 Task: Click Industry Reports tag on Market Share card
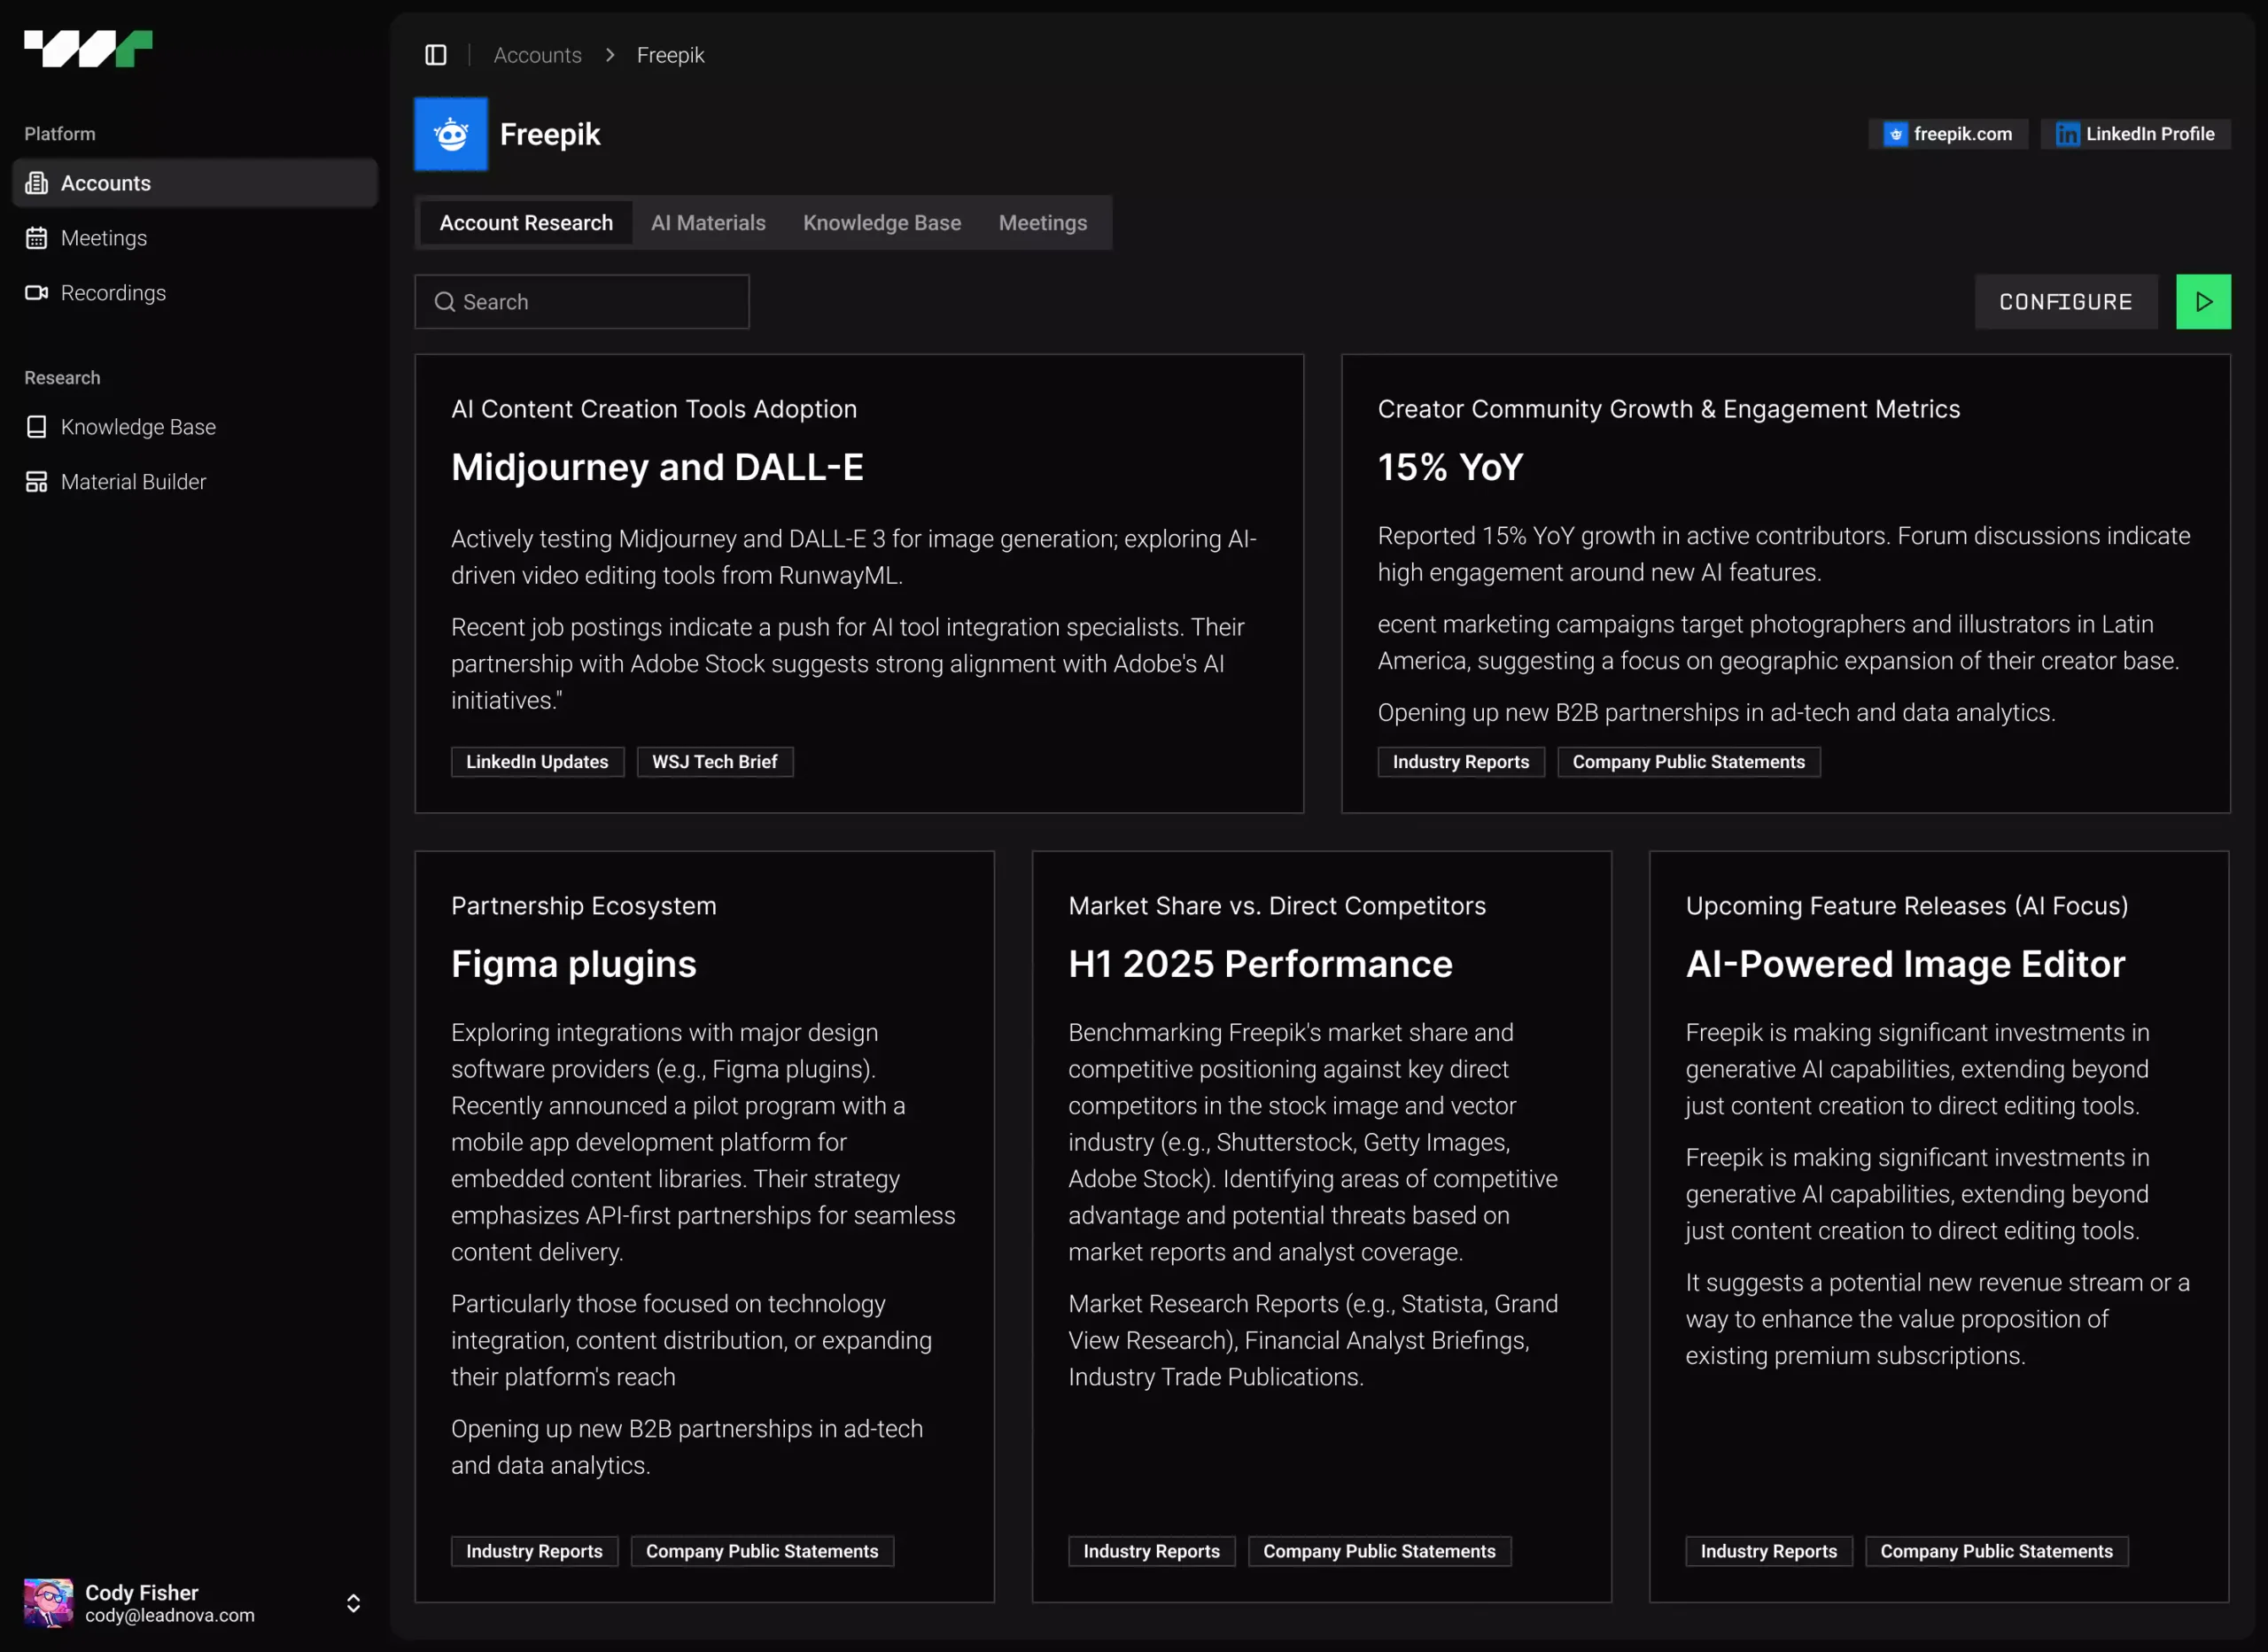(x=1151, y=1551)
